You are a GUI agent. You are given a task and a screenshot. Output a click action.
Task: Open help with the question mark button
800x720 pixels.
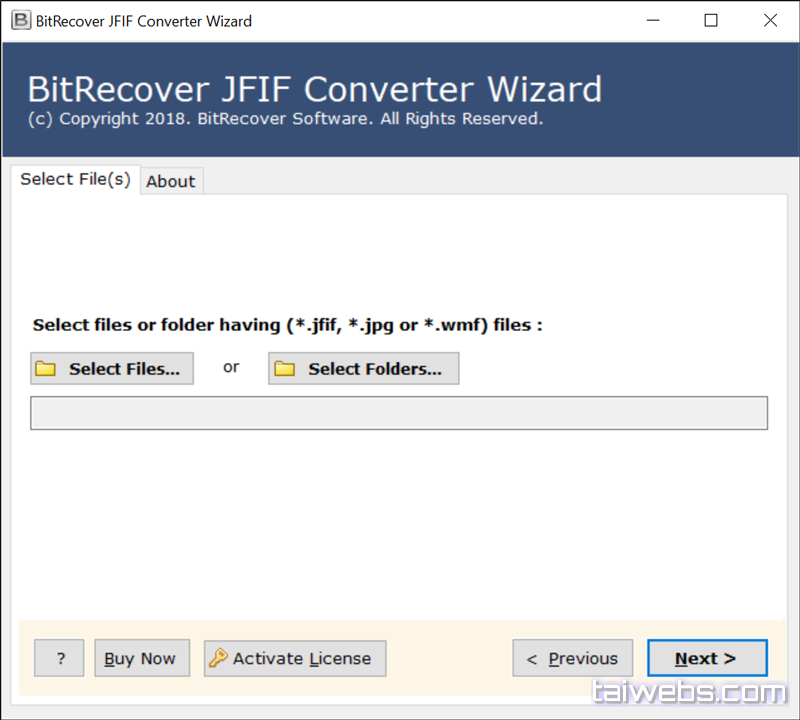(x=60, y=659)
